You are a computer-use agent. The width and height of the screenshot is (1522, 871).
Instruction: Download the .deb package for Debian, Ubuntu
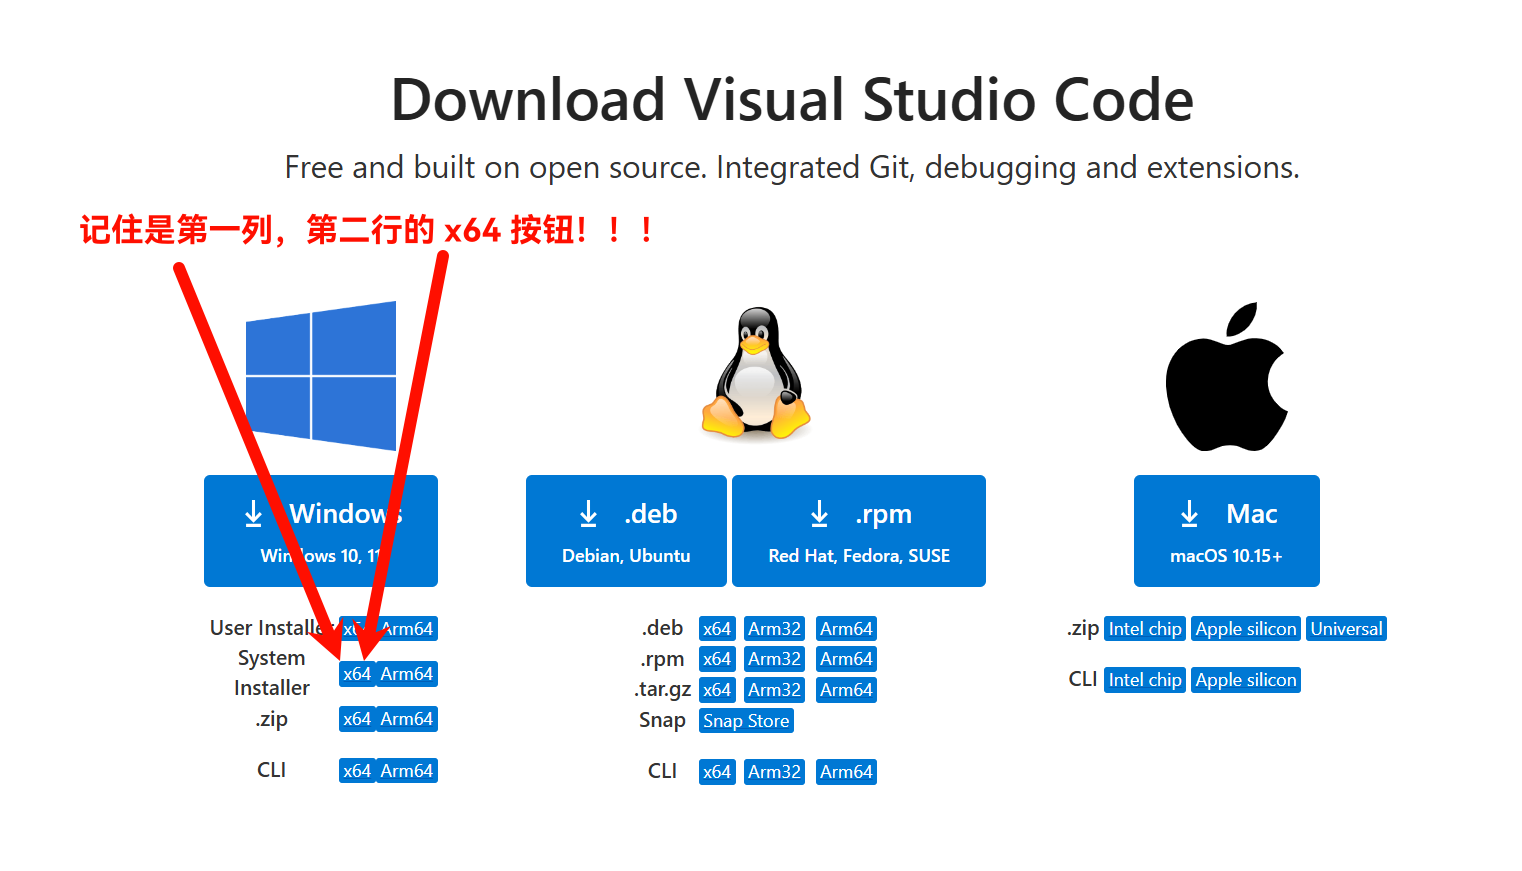click(x=626, y=531)
